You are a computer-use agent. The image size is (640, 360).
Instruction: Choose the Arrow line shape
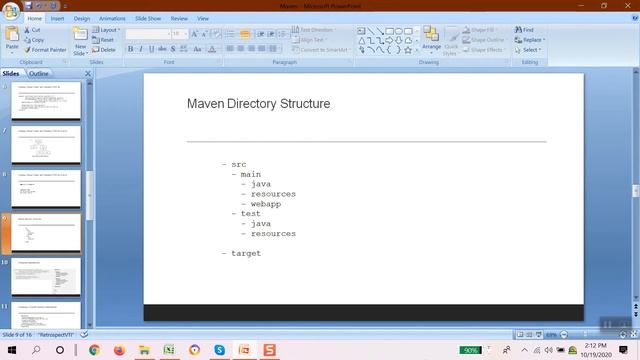tap(380, 31)
